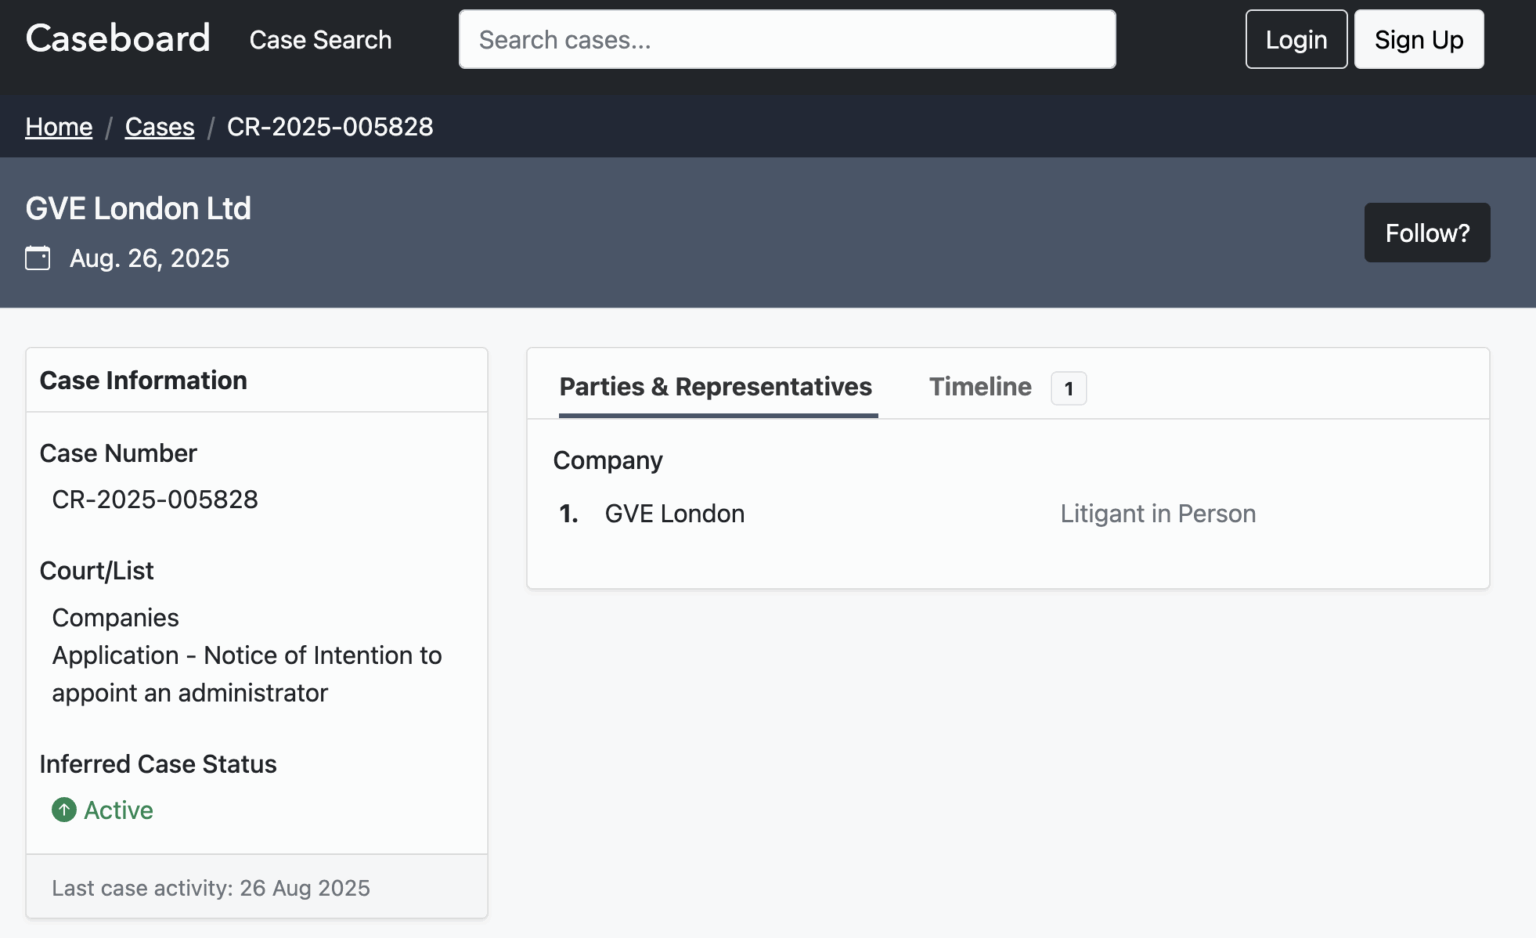Click the GVE London party name

pyautogui.click(x=674, y=514)
